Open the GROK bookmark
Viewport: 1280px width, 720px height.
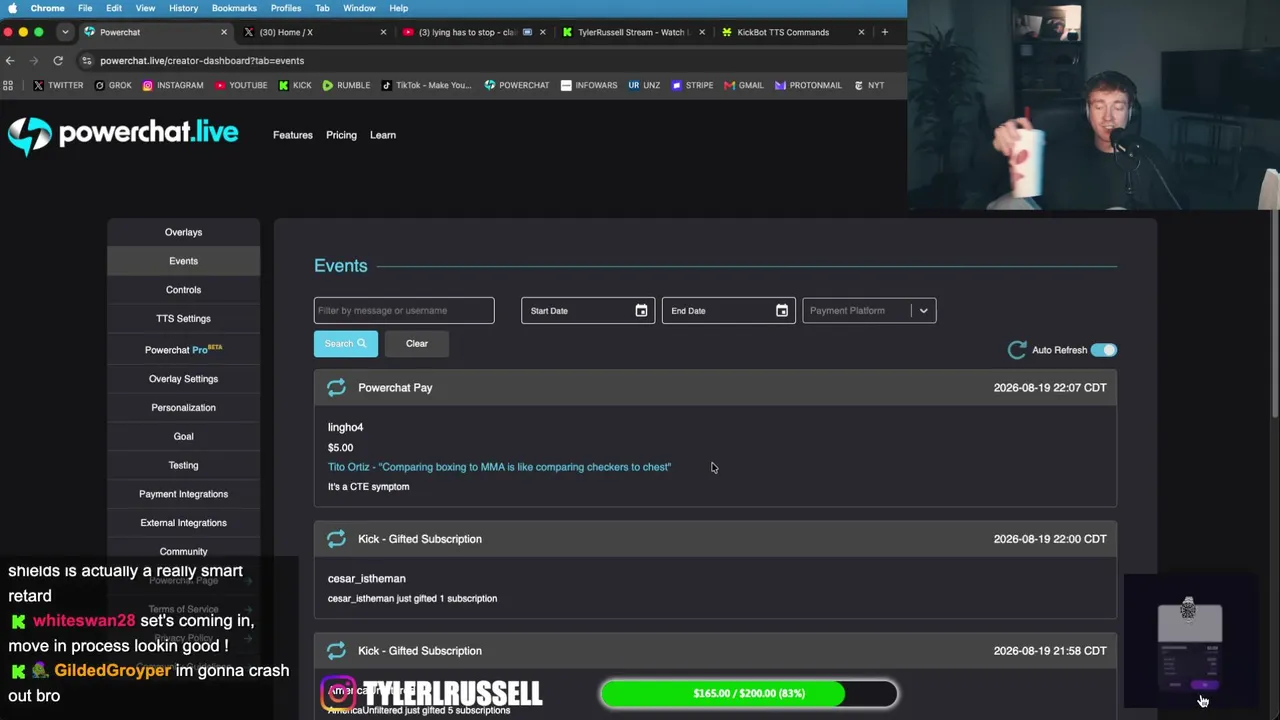tap(113, 85)
